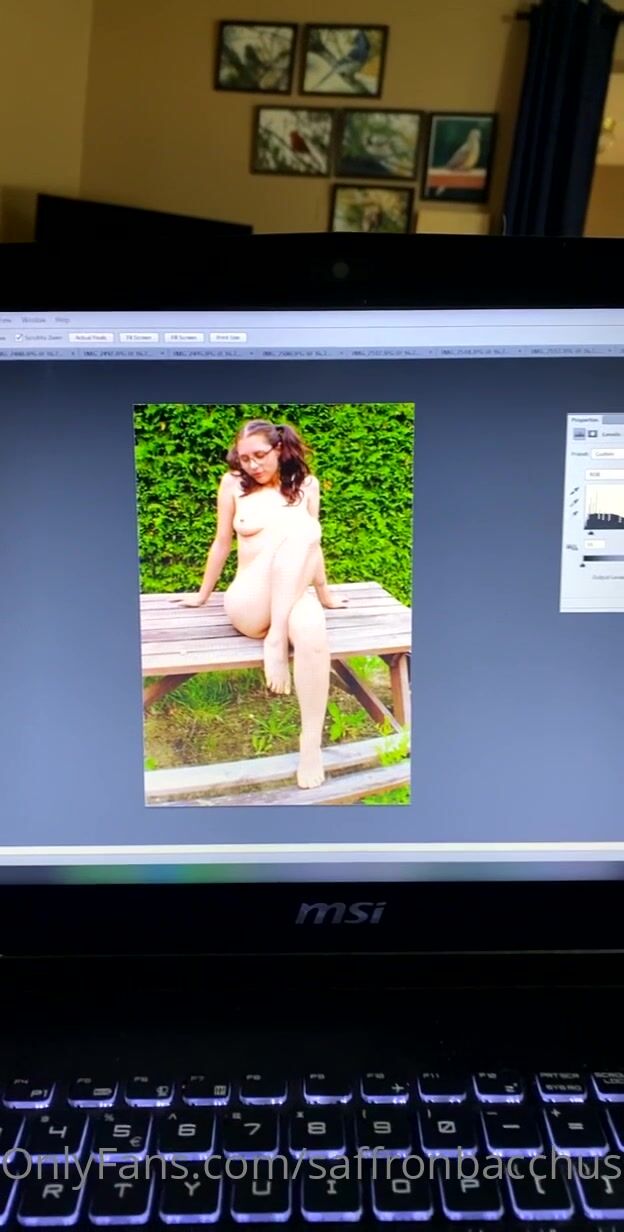
Task: Close the IMG_2488.JPG document tab
Action: point(72,353)
